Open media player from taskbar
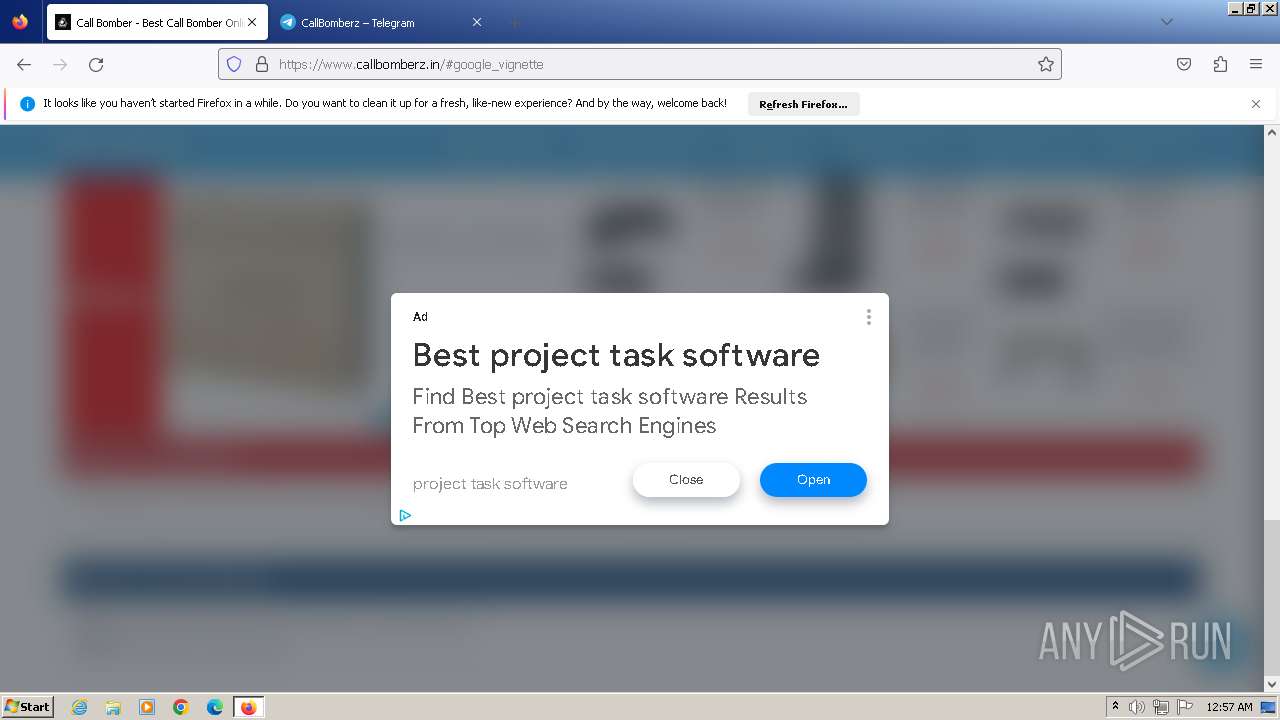 click(147, 707)
